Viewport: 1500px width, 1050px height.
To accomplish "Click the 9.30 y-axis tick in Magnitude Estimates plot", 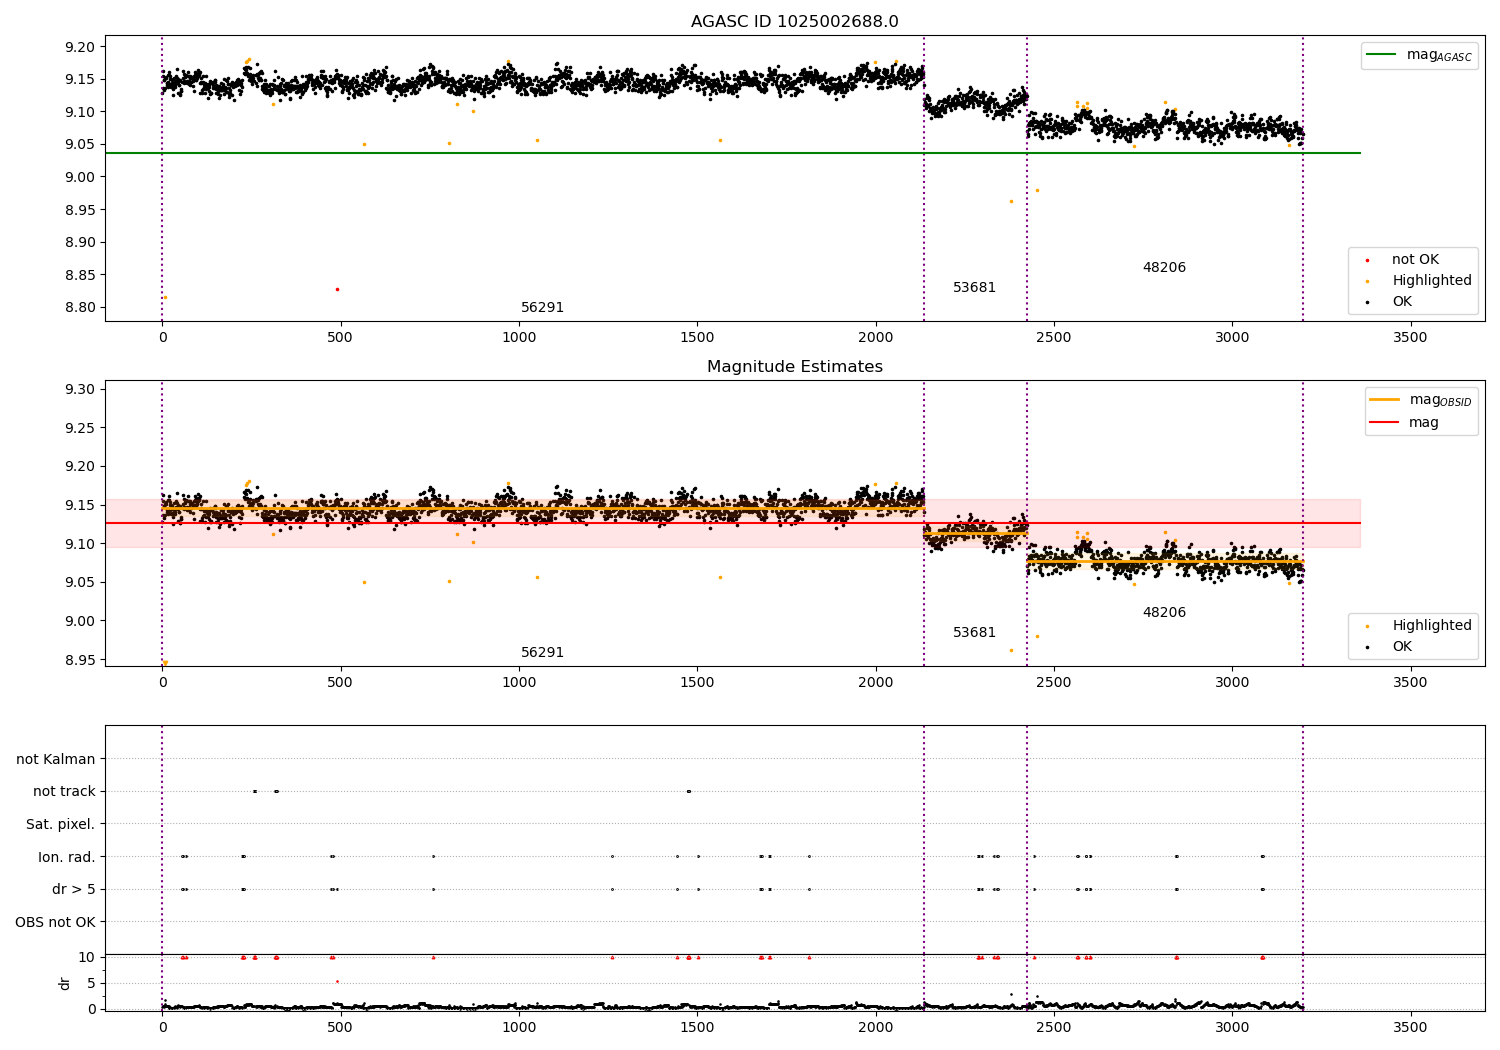I will [x=79, y=389].
